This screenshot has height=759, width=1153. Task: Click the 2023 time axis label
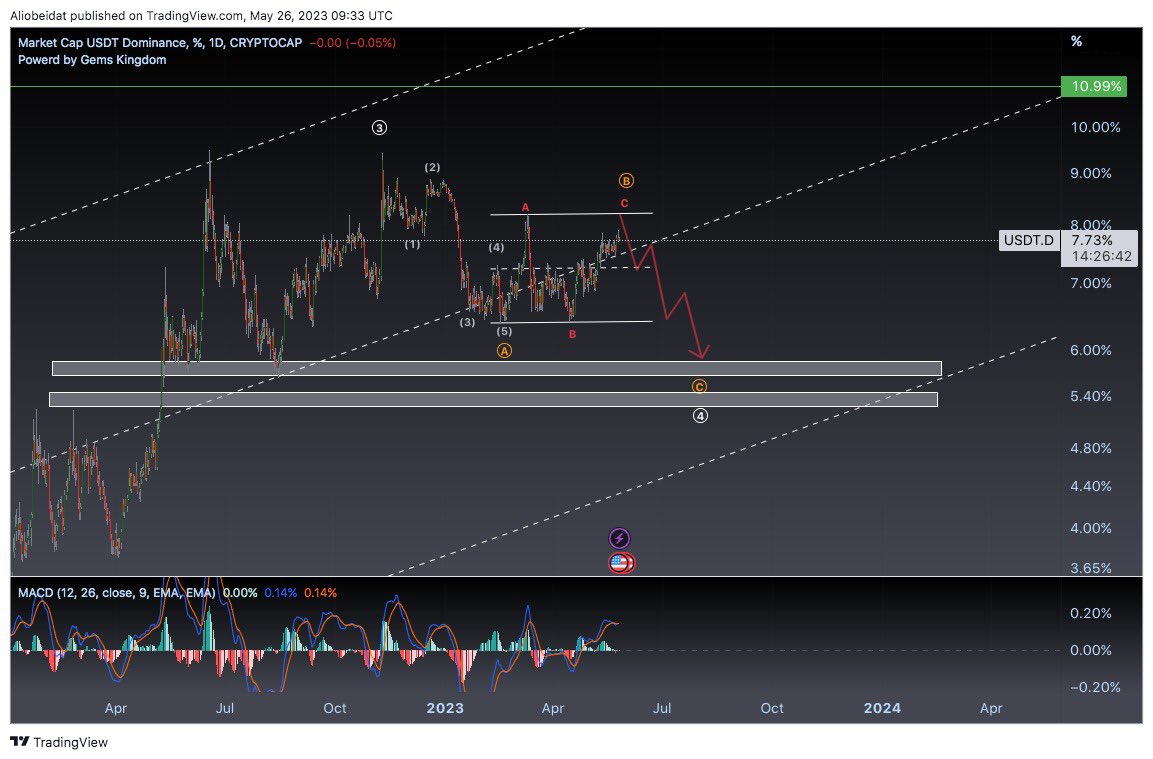pyautogui.click(x=445, y=708)
